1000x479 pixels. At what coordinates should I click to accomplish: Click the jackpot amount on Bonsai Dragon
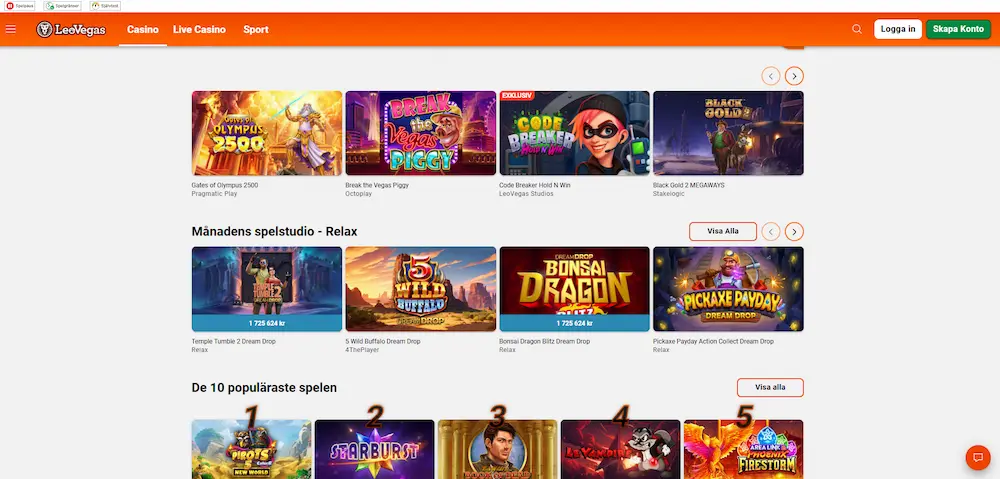[575, 323]
